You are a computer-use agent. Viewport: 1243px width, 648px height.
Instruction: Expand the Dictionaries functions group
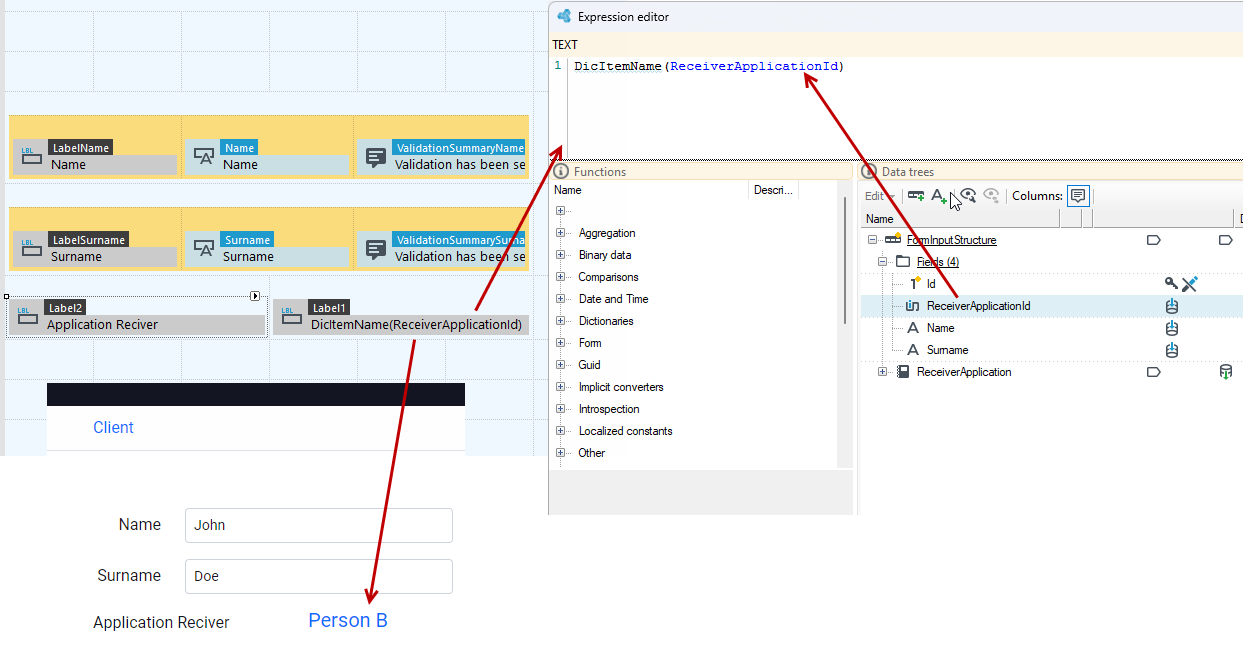[x=560, y=321]
